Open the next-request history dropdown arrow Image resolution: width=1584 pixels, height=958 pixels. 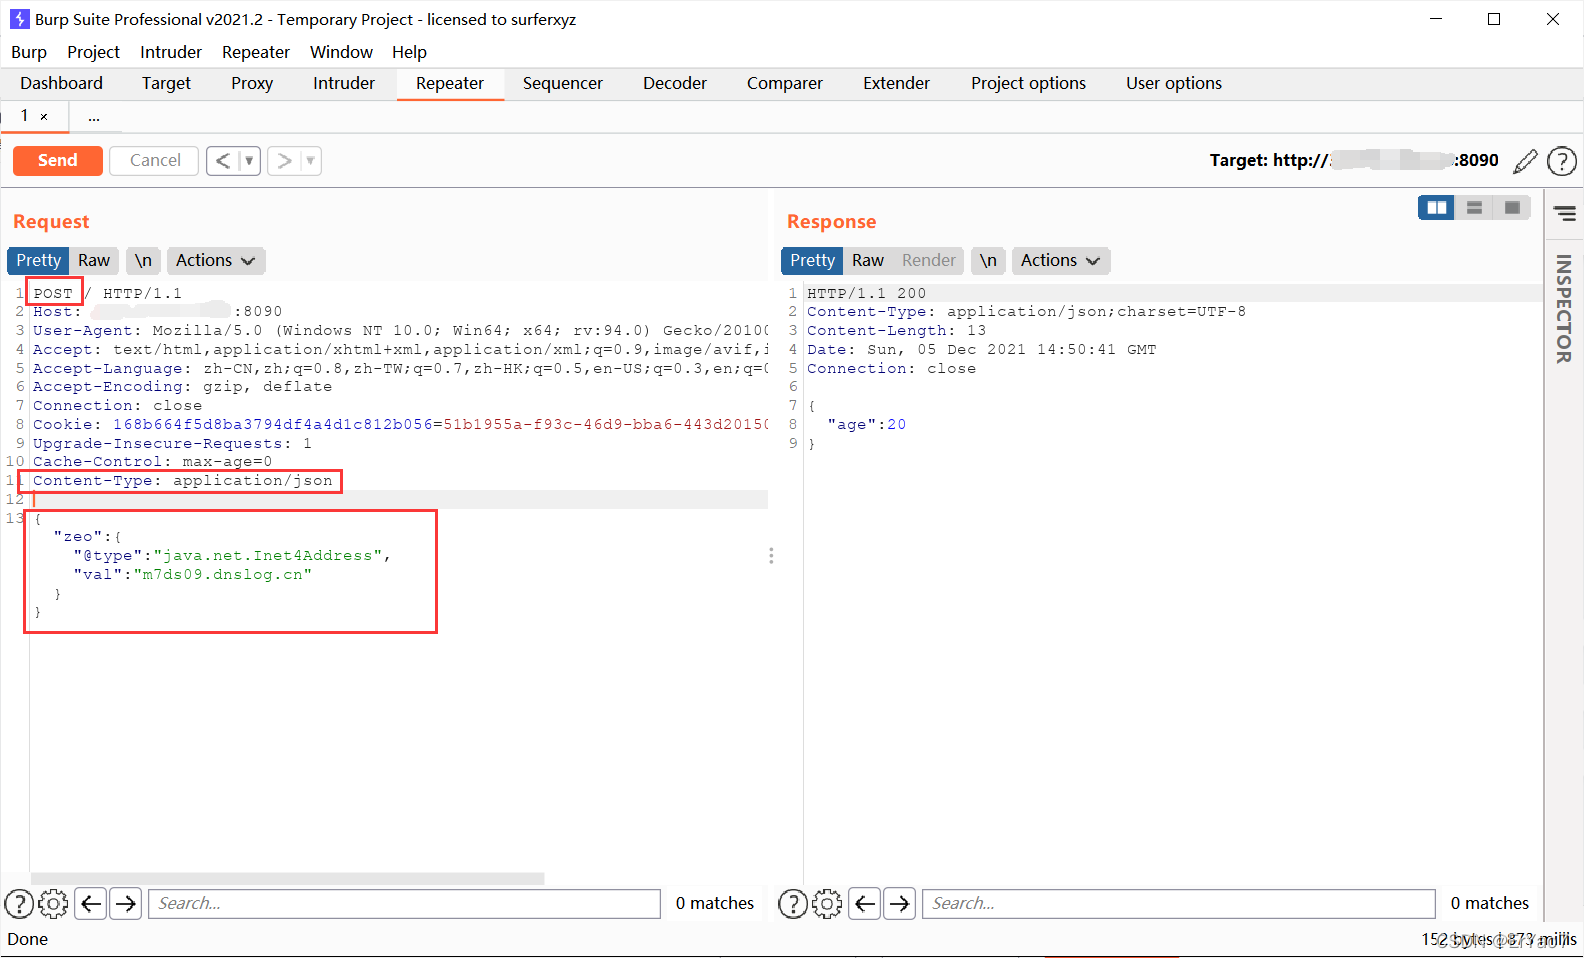[310, 160]
